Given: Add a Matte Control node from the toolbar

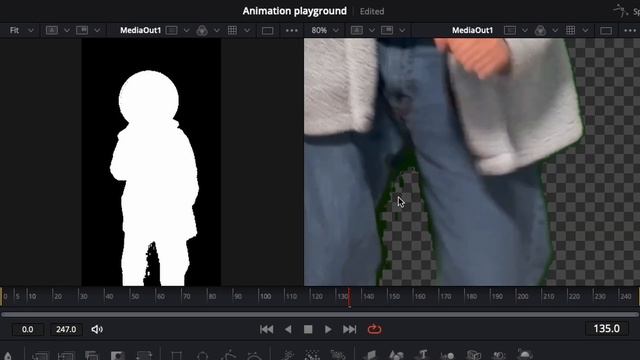Looking at the screenshot, I should [118, 356].
